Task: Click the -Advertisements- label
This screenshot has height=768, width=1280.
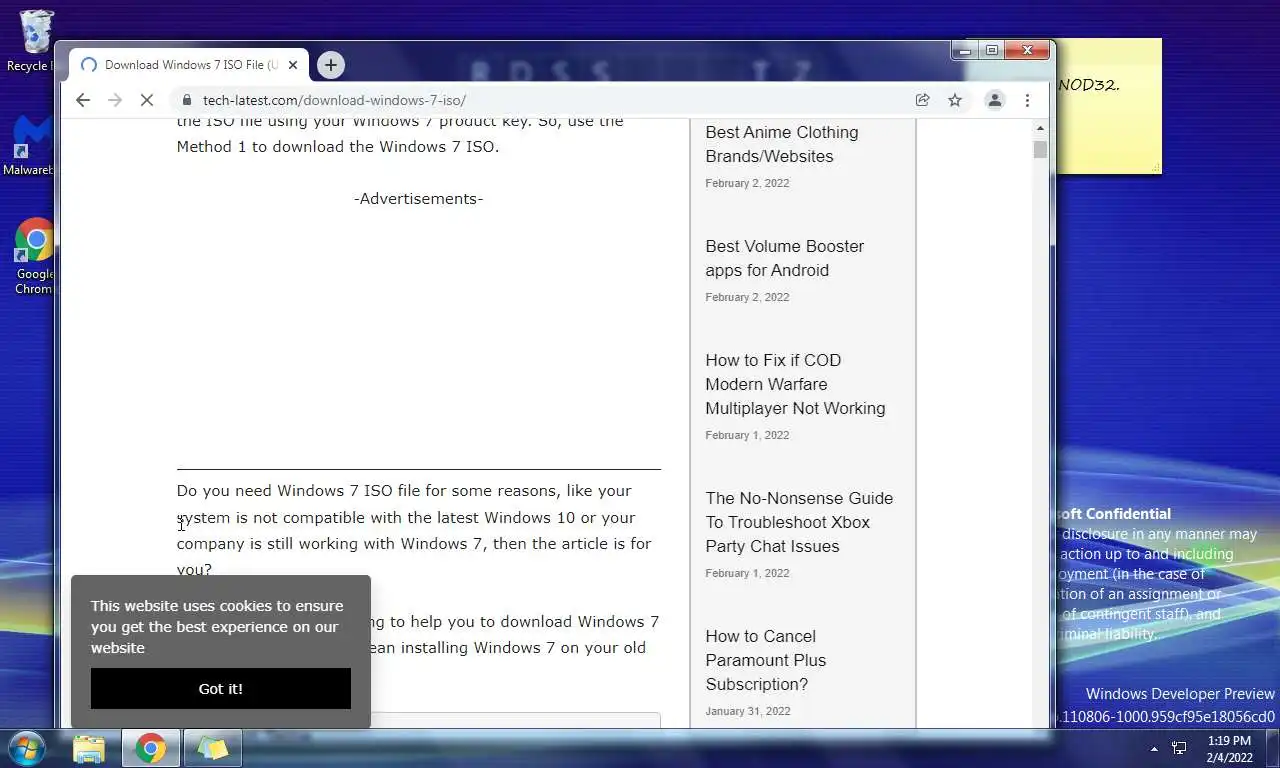Action: coord(418,198)
